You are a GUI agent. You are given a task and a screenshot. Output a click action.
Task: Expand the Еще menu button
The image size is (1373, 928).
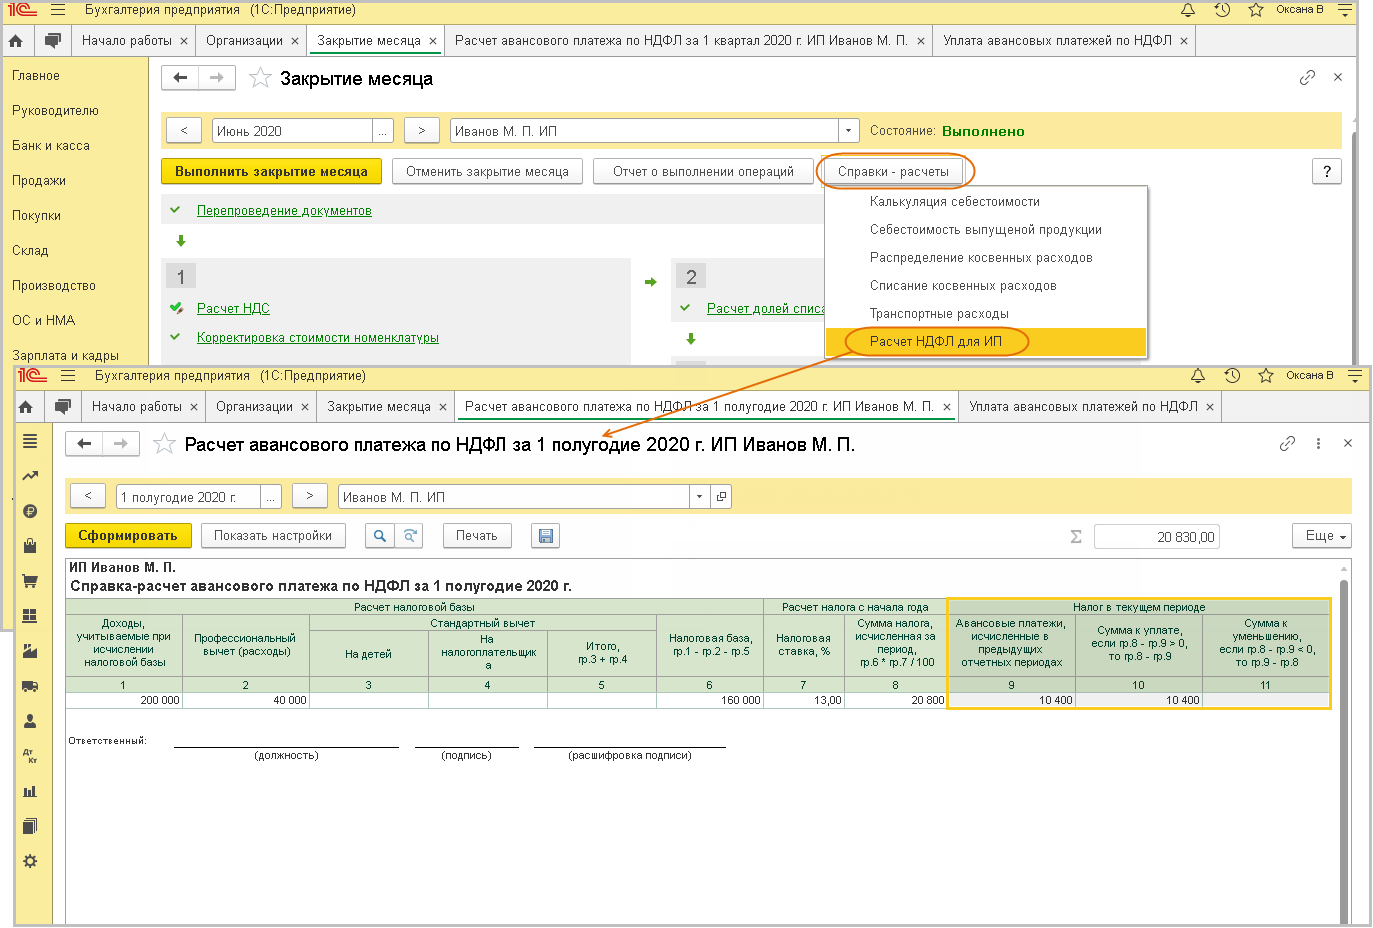tap(1322, 536)
